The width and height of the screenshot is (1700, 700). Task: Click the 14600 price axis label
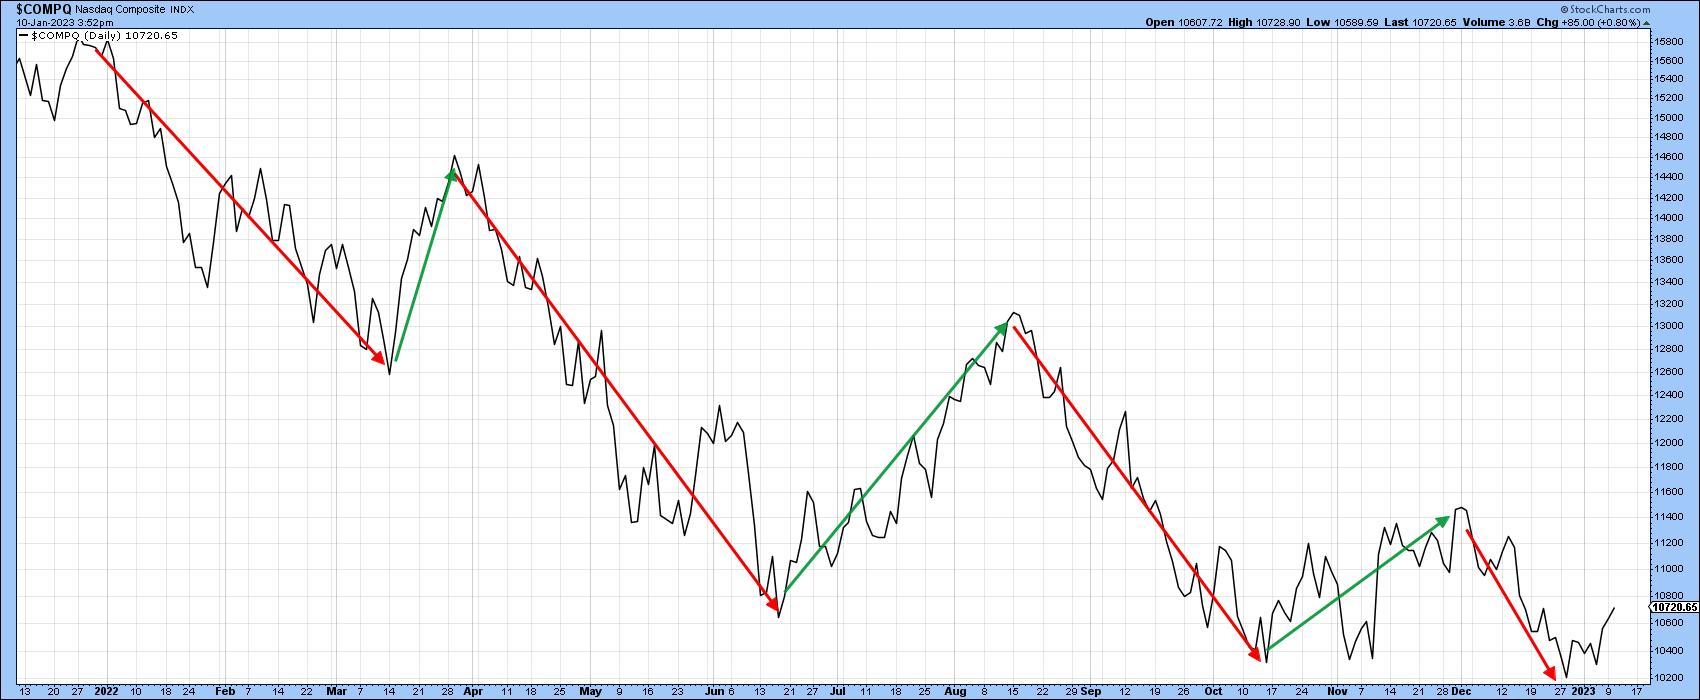point(1669,157)
